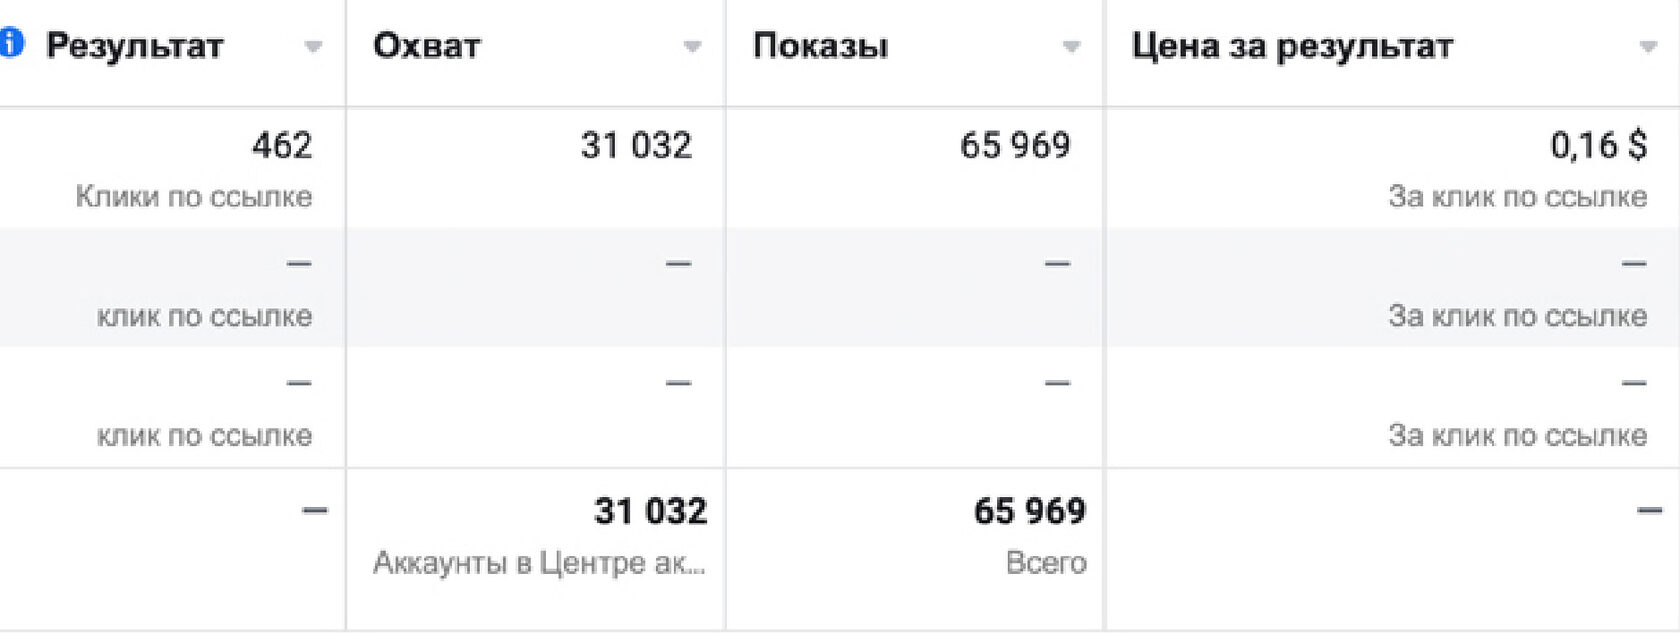1680x633 pixels.
Task: Click the Цена за результат header
Action: tap(1292, 46)
